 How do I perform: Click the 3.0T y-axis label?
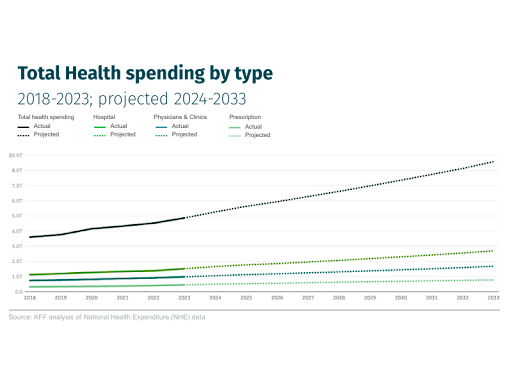click(x=17, y=246)
